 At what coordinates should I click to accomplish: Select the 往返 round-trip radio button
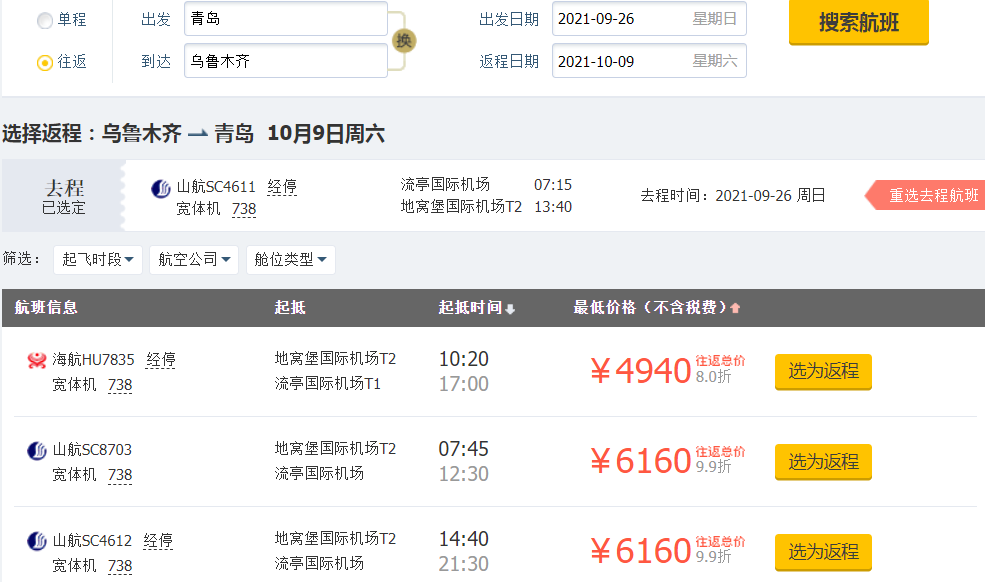45,63
